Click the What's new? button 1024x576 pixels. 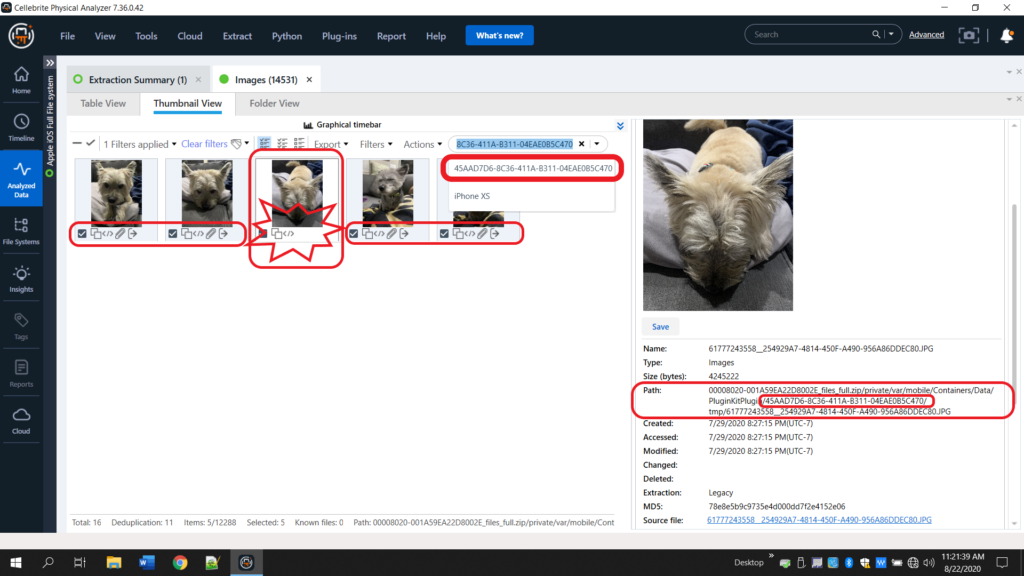(500, 35)
